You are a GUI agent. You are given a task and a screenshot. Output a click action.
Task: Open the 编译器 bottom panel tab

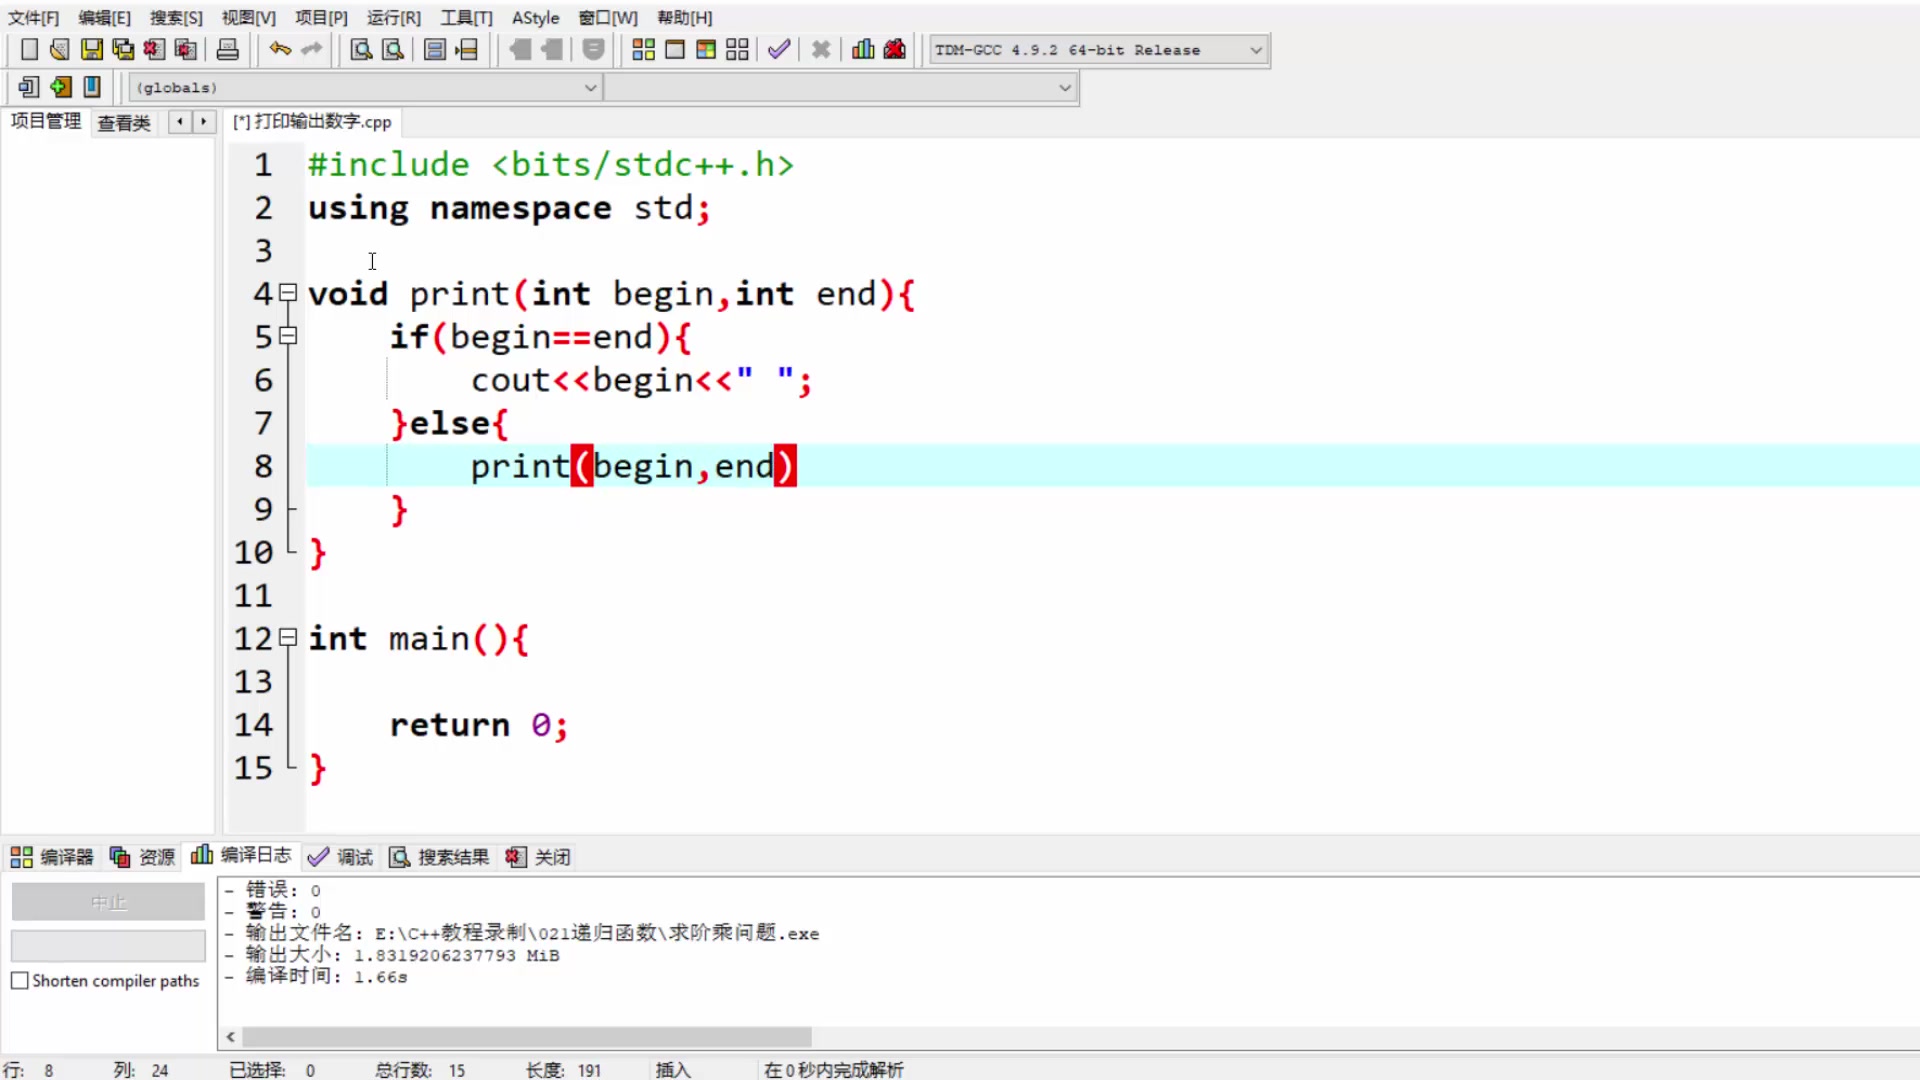coord(52,857)
